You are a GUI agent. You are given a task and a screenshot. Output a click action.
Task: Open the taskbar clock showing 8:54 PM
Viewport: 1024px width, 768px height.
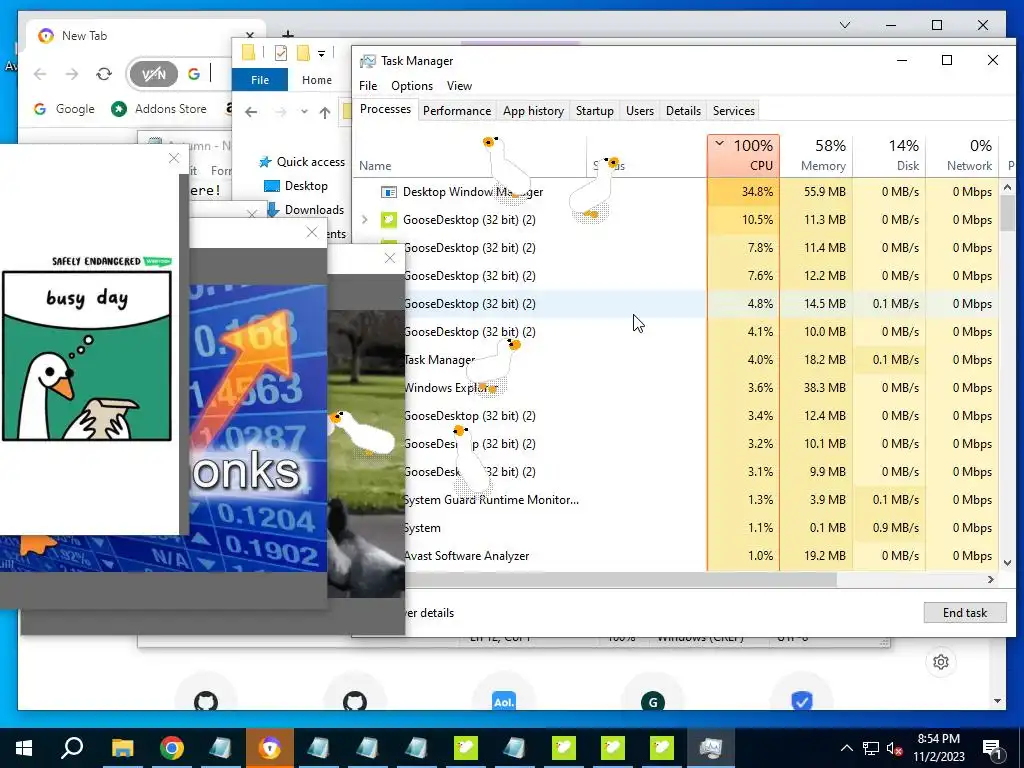coord(939,748)
